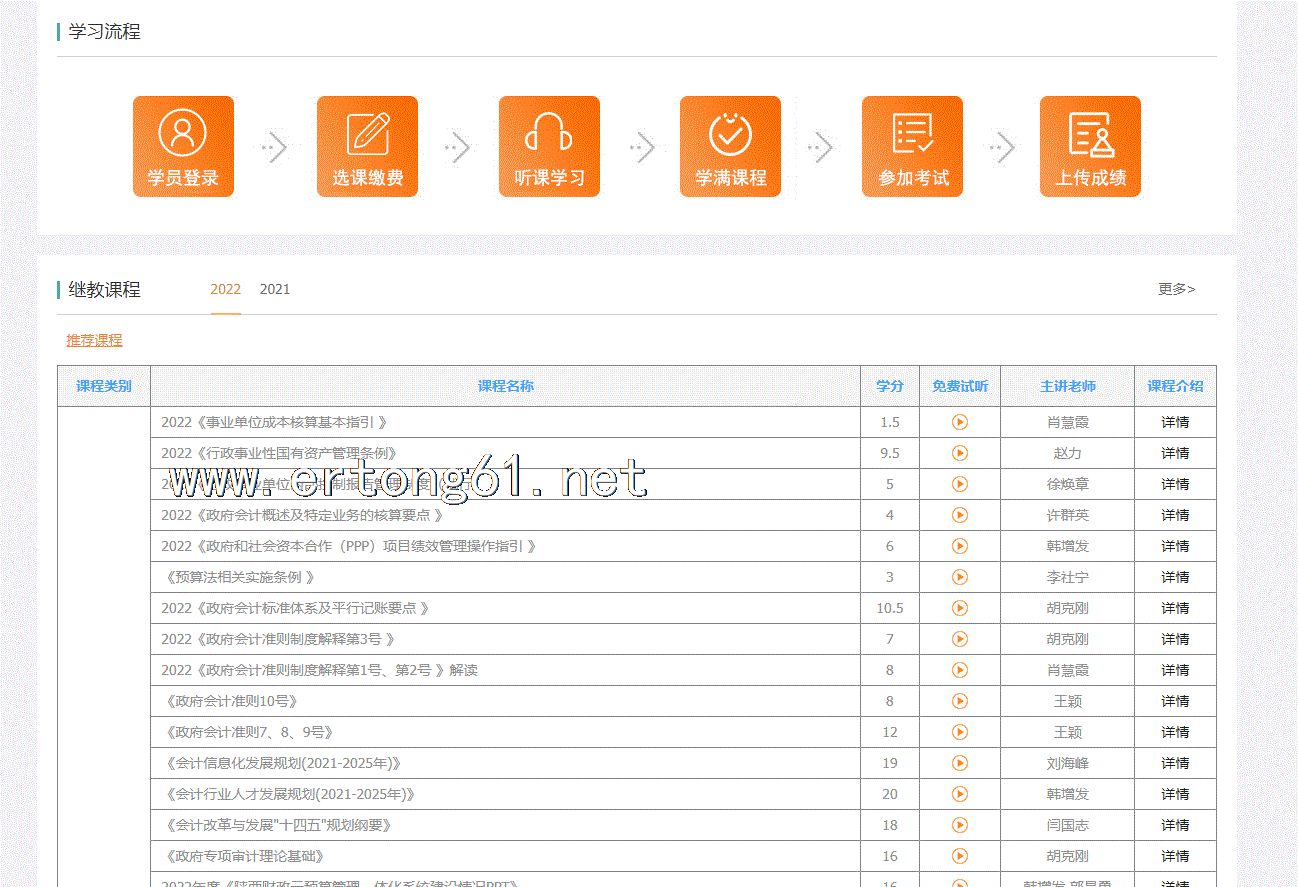The width and height of the screenshot is (1298, 887).
Task: Open the 更多> link
Action: click(x=1176, y=289)
